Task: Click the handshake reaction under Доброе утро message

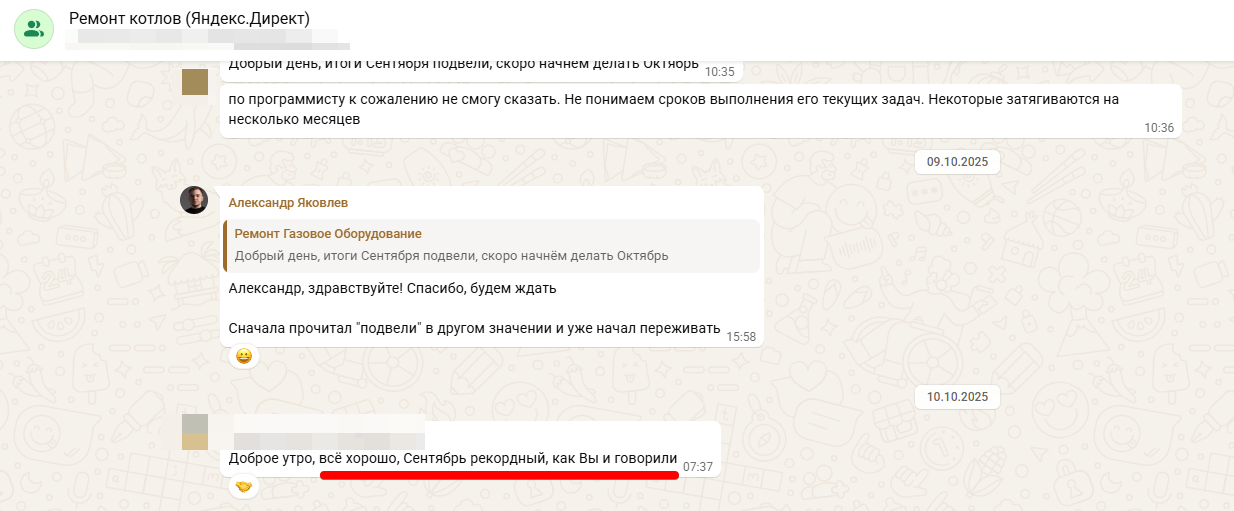Action: 244,487
